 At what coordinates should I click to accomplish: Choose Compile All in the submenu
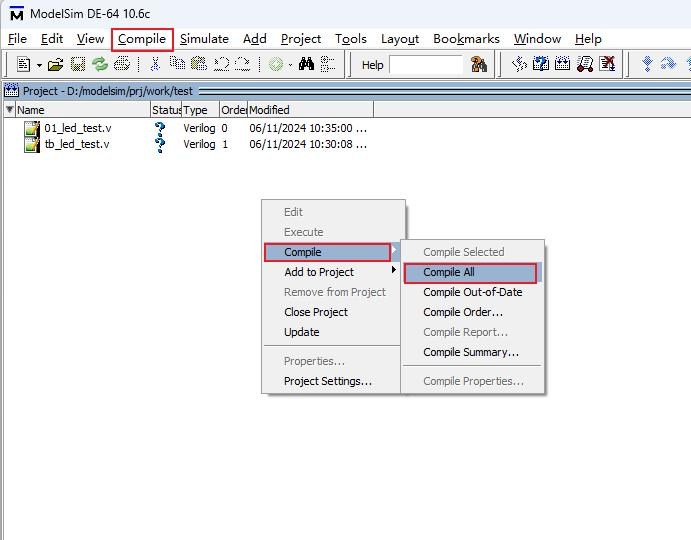[470, 272]
